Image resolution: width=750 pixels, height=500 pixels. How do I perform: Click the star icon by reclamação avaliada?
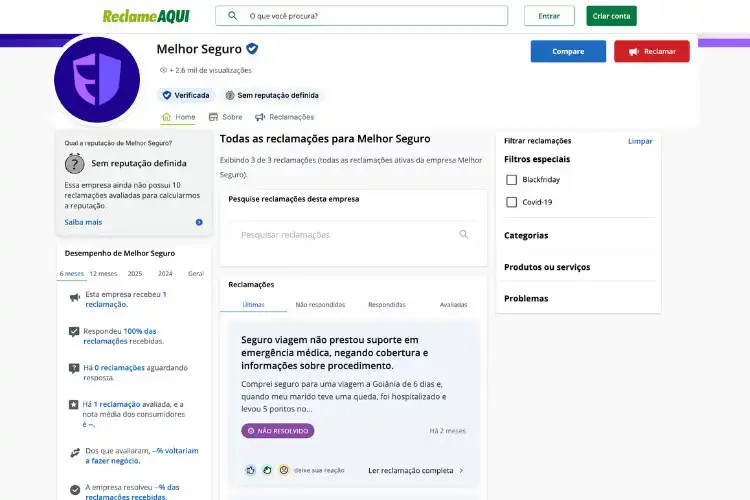(x=73, y=405)
